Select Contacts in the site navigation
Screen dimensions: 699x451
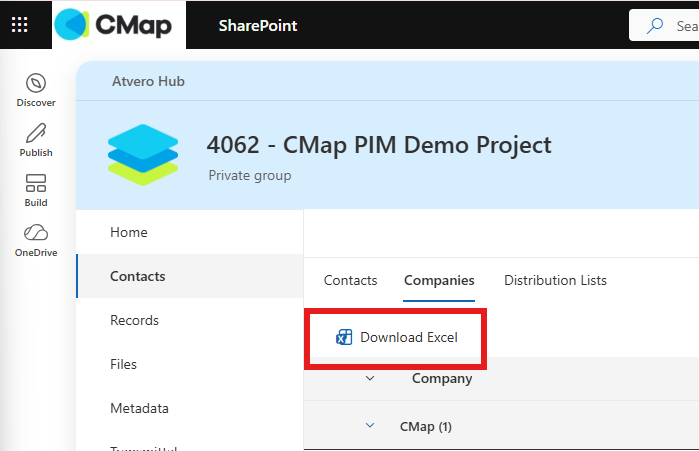coord(190,276)
